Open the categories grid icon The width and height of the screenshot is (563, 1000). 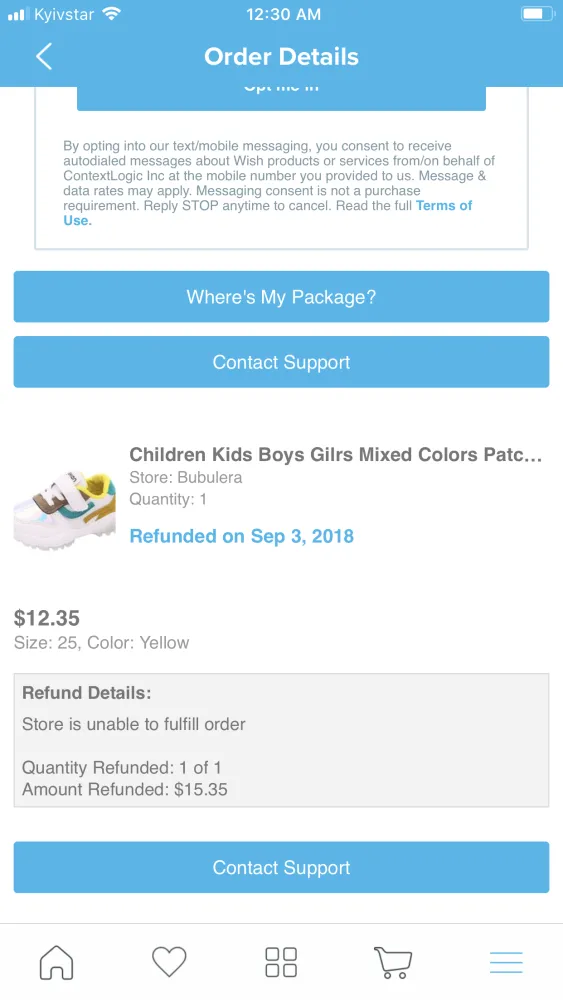pos(281,962)
